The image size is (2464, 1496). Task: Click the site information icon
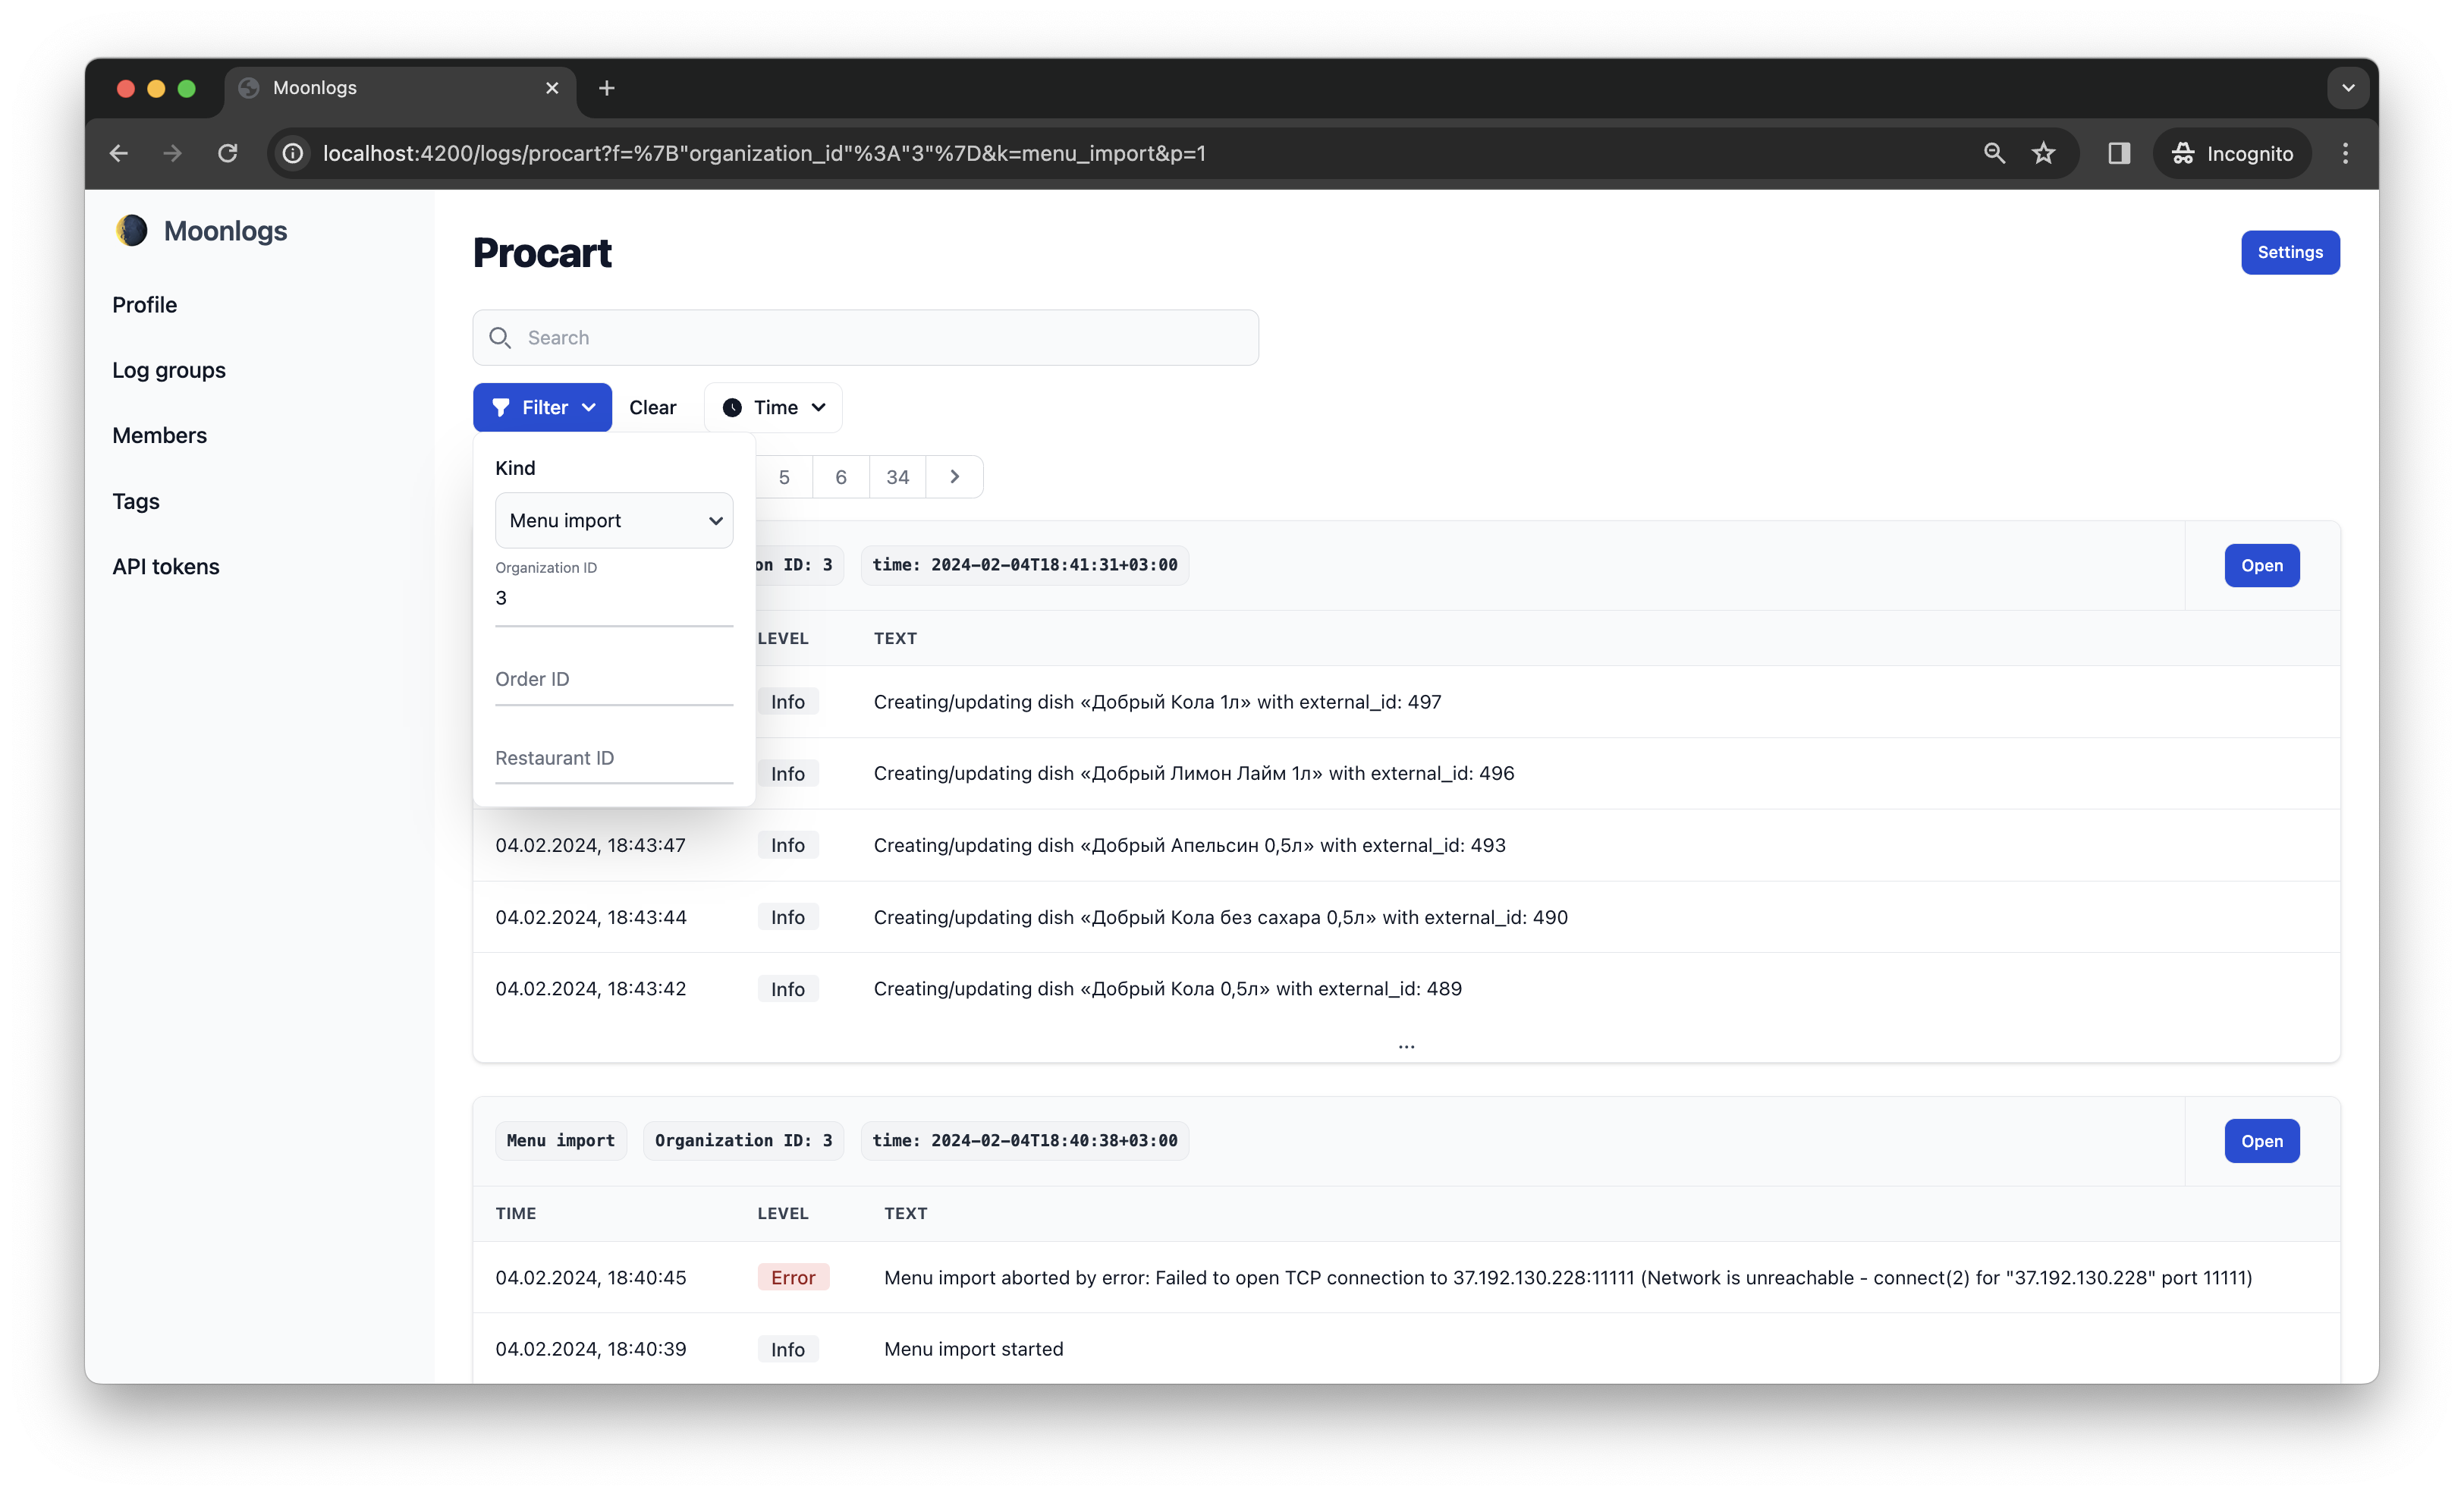tap(293, 153)
